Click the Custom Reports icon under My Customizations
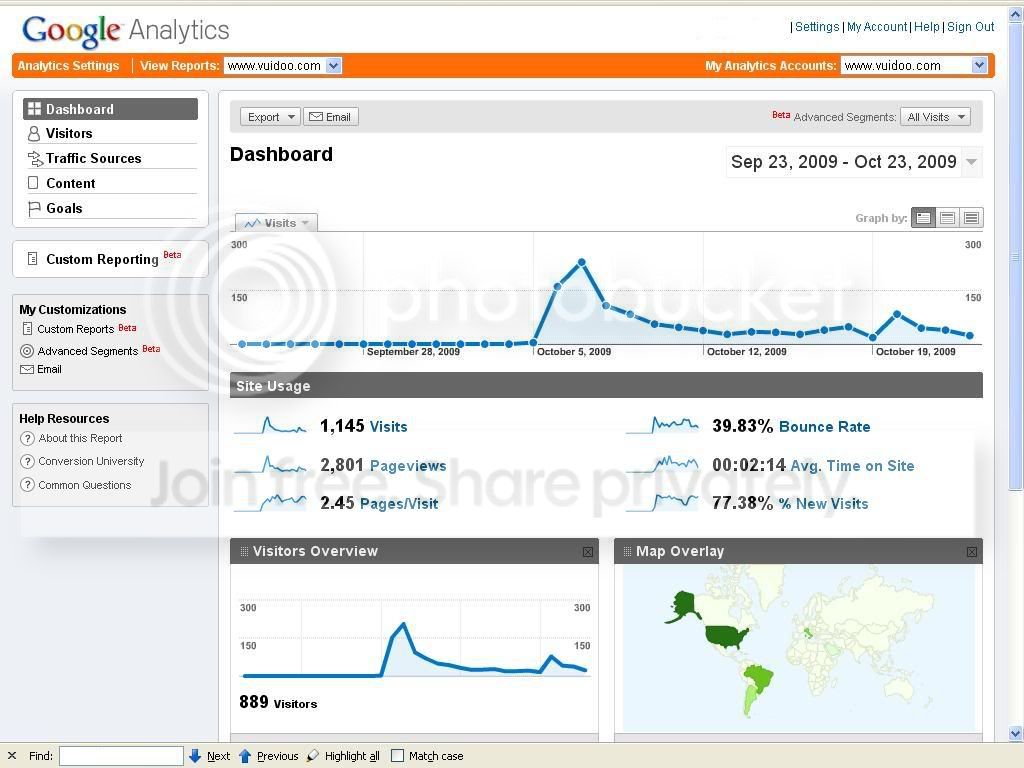1024x768 pixels. (x=27, y=328)
